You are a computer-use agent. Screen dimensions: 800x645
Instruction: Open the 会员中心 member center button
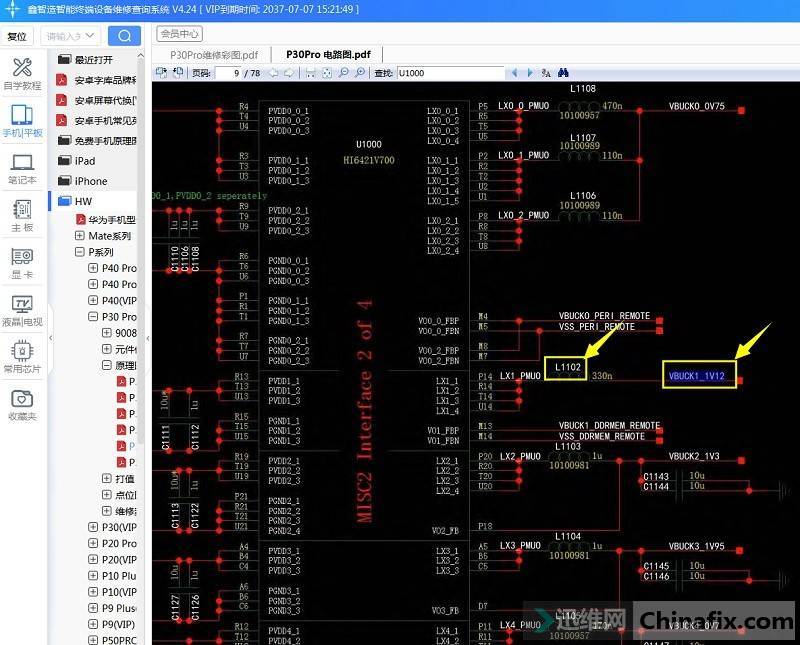181,33
